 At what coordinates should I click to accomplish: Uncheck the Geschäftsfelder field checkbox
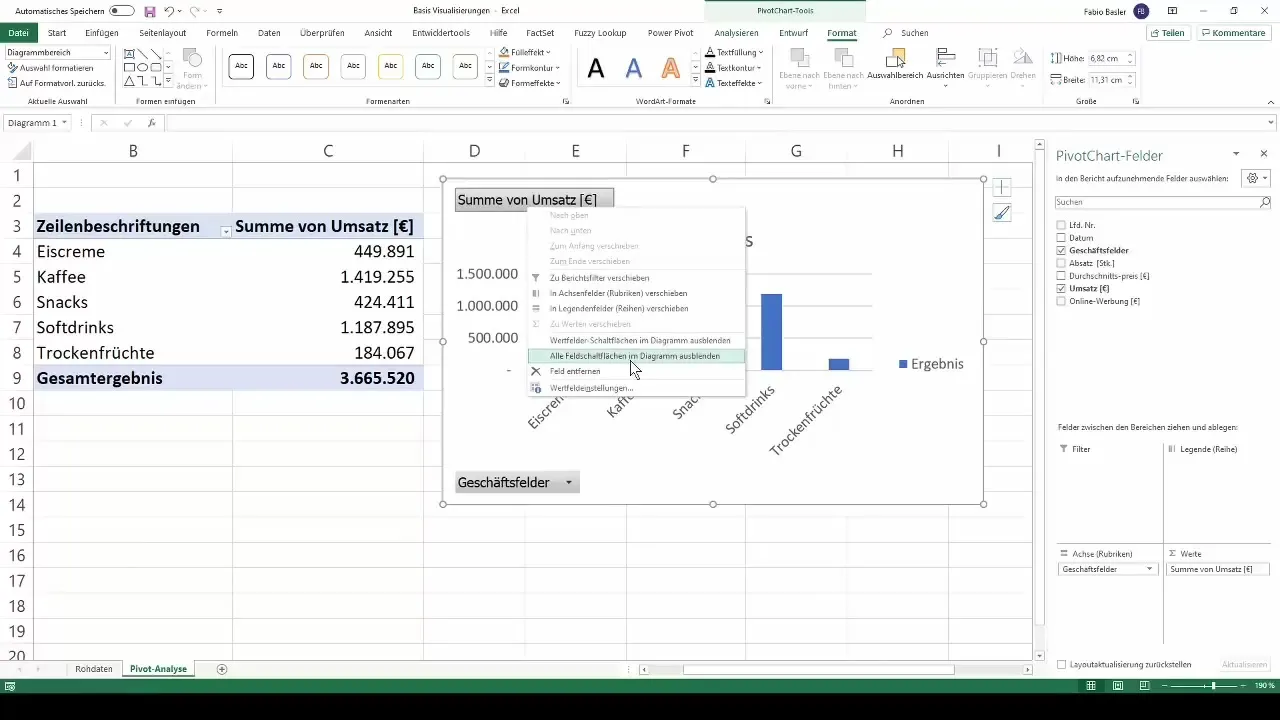[1062, 250]
